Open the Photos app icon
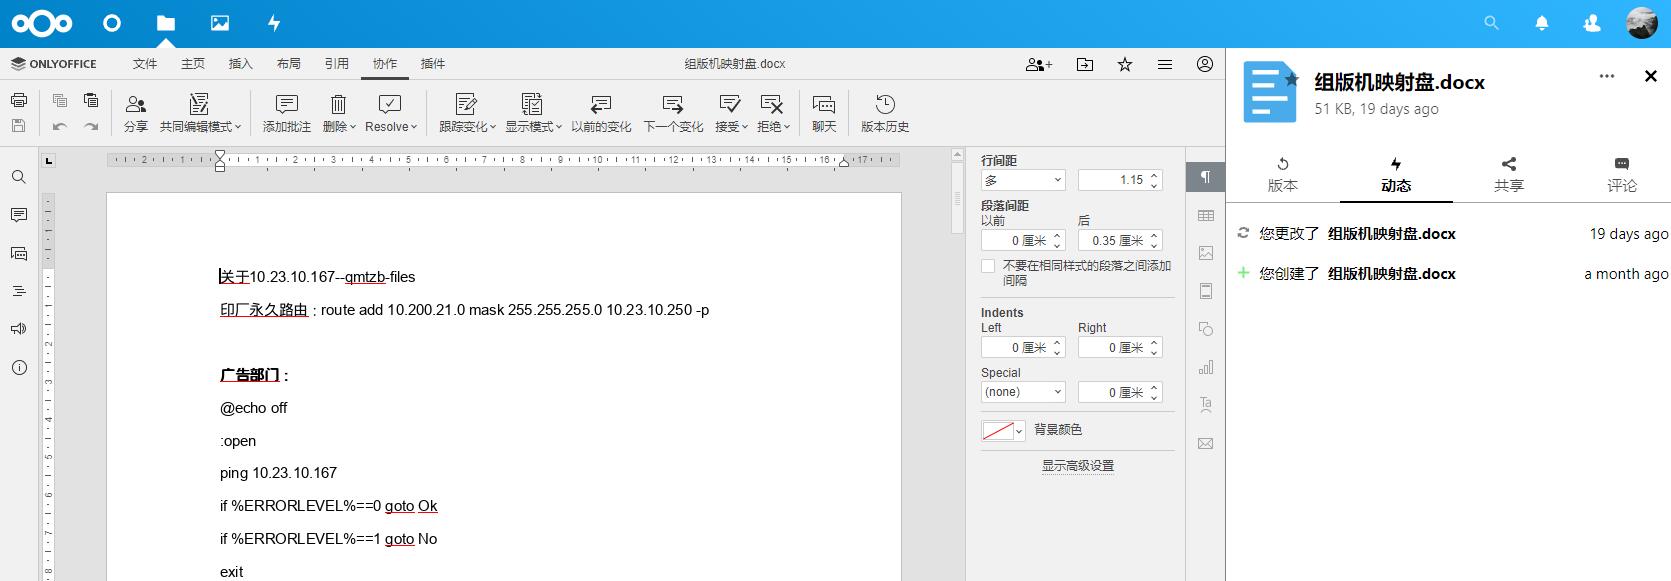 click(x=220, y=23)
